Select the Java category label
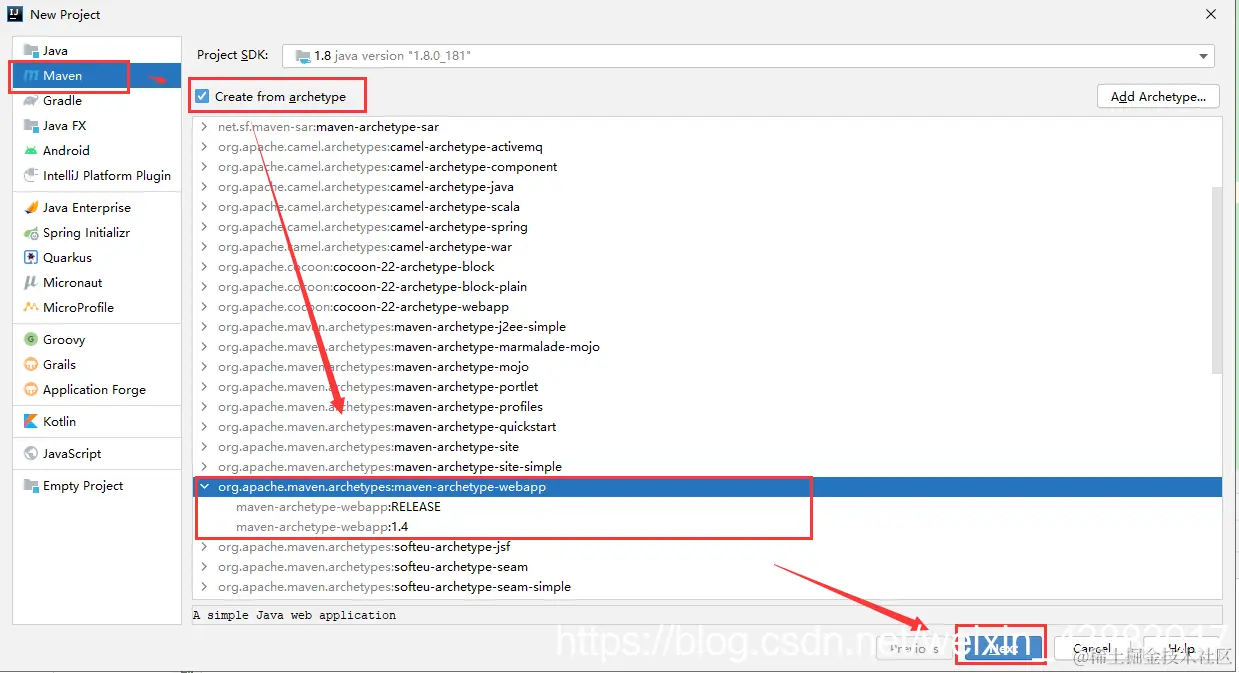The width and height of the screenshot is (1239, 673). (x=55, y=51)
